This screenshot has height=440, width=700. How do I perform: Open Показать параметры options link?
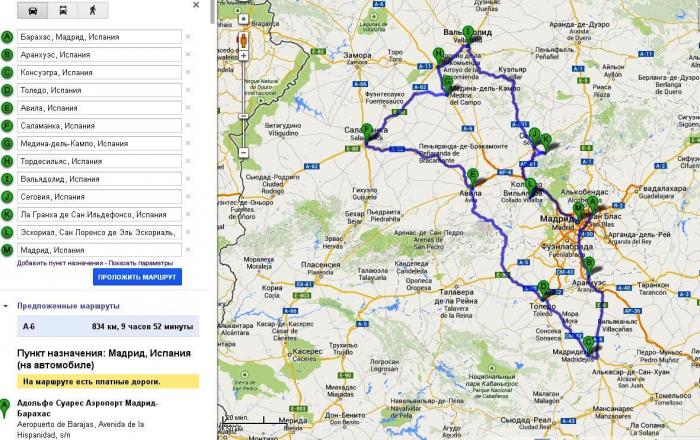(141, 263)
